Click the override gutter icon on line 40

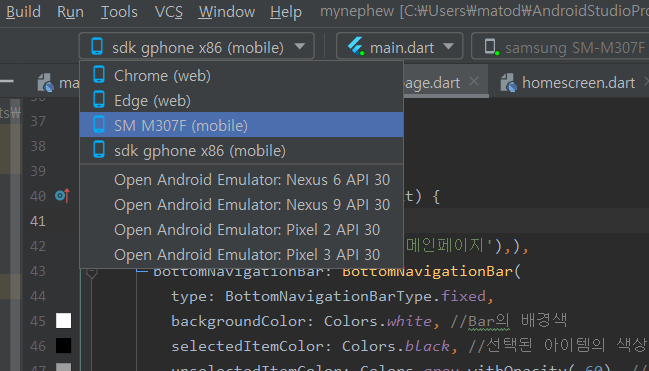pyautogui.click(x=62, y=195)
